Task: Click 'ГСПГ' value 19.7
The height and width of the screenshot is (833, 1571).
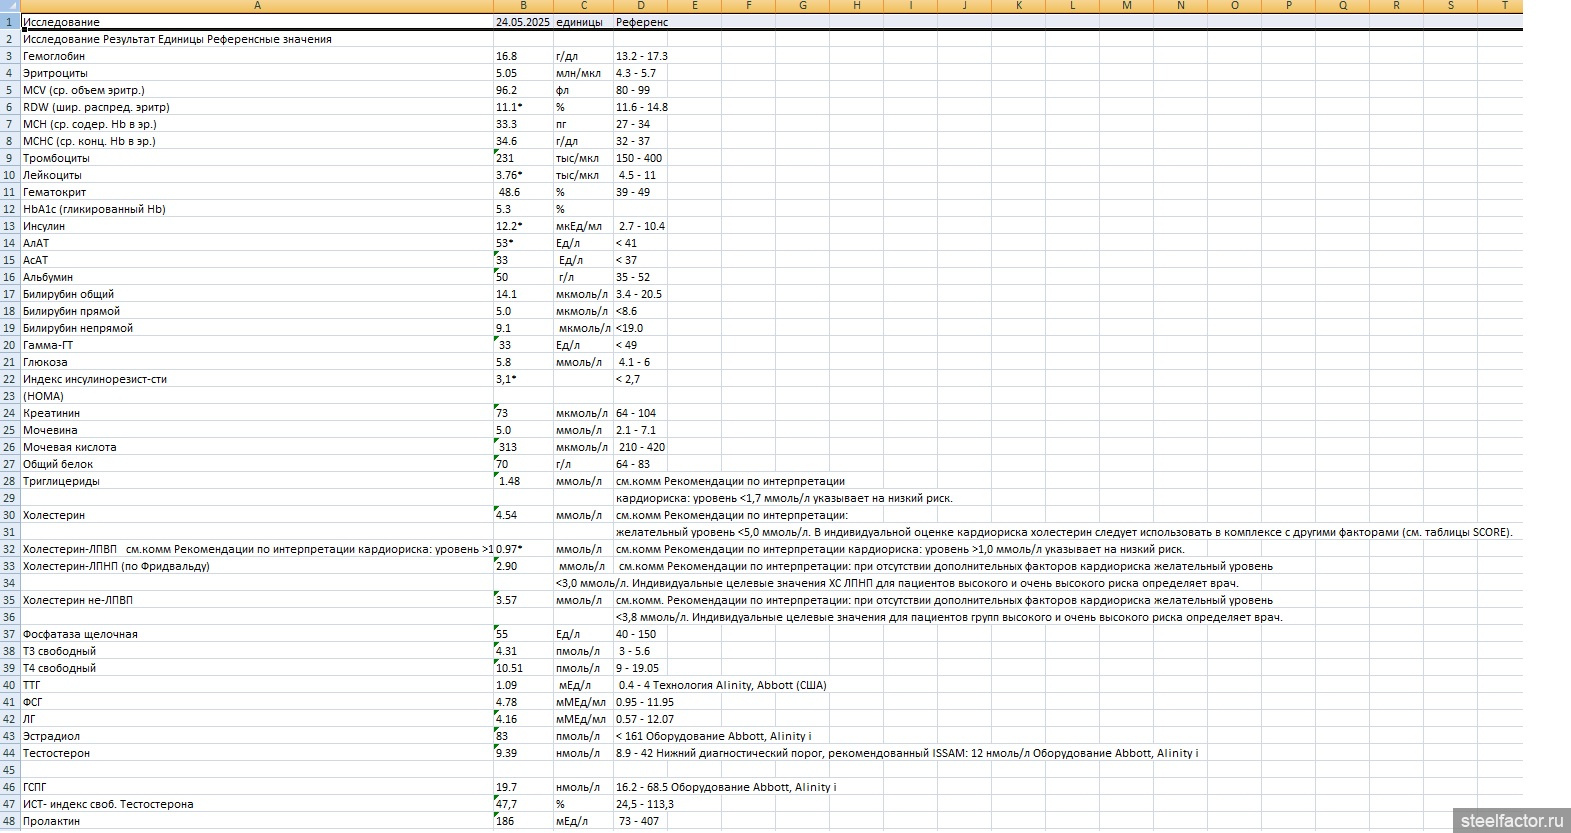Action: pyautogui.click(x=523, y=787)
